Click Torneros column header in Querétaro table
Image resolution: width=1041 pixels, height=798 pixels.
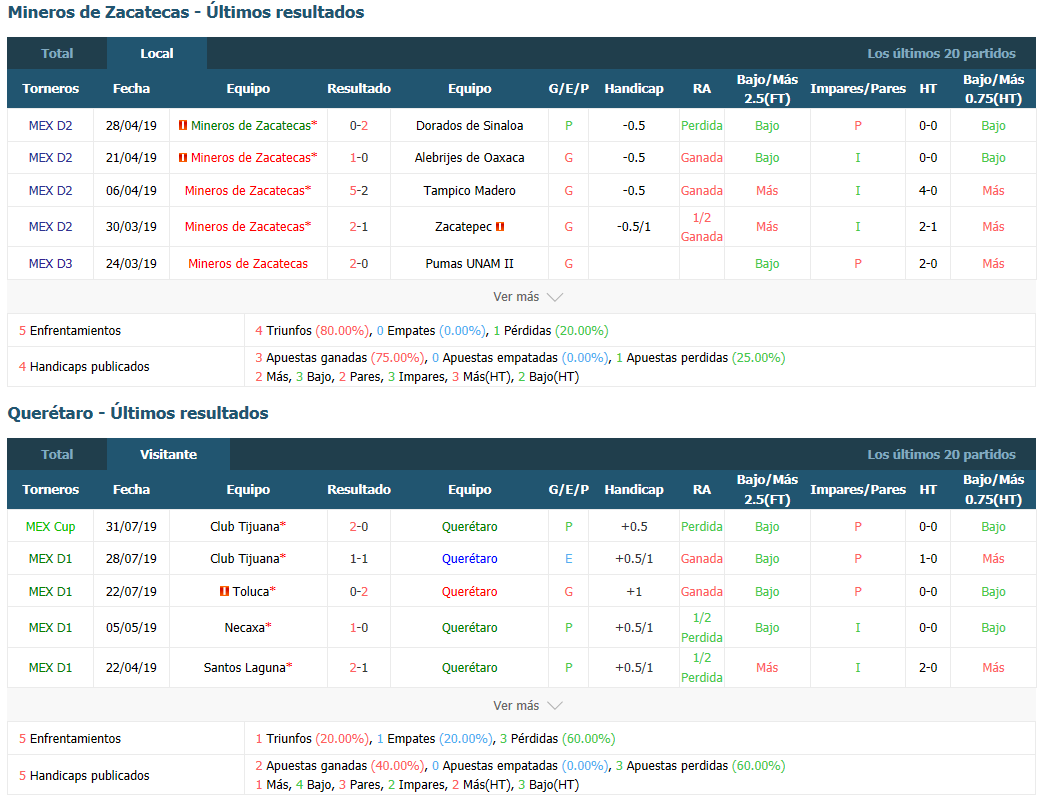pyautogui.click(x=50, y=490)
